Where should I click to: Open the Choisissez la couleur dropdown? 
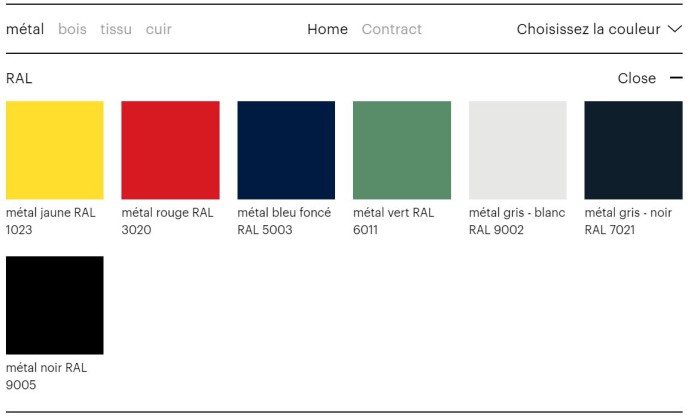coord(589,29)
